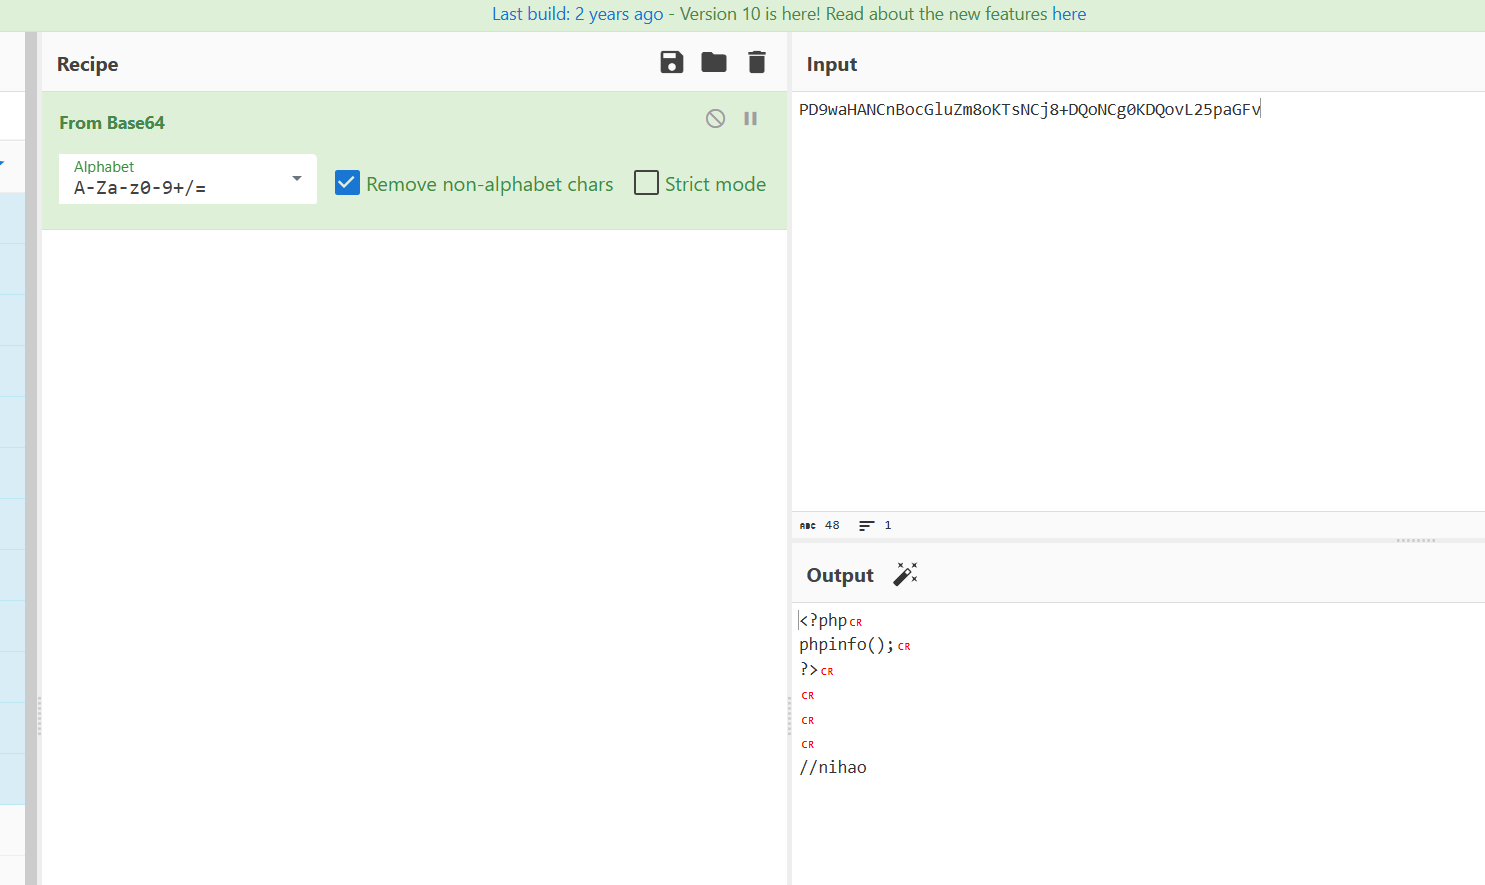Click the <?php output line
Screen dimensions: 1485x885
pyautogui.click(x=823, y=620)
